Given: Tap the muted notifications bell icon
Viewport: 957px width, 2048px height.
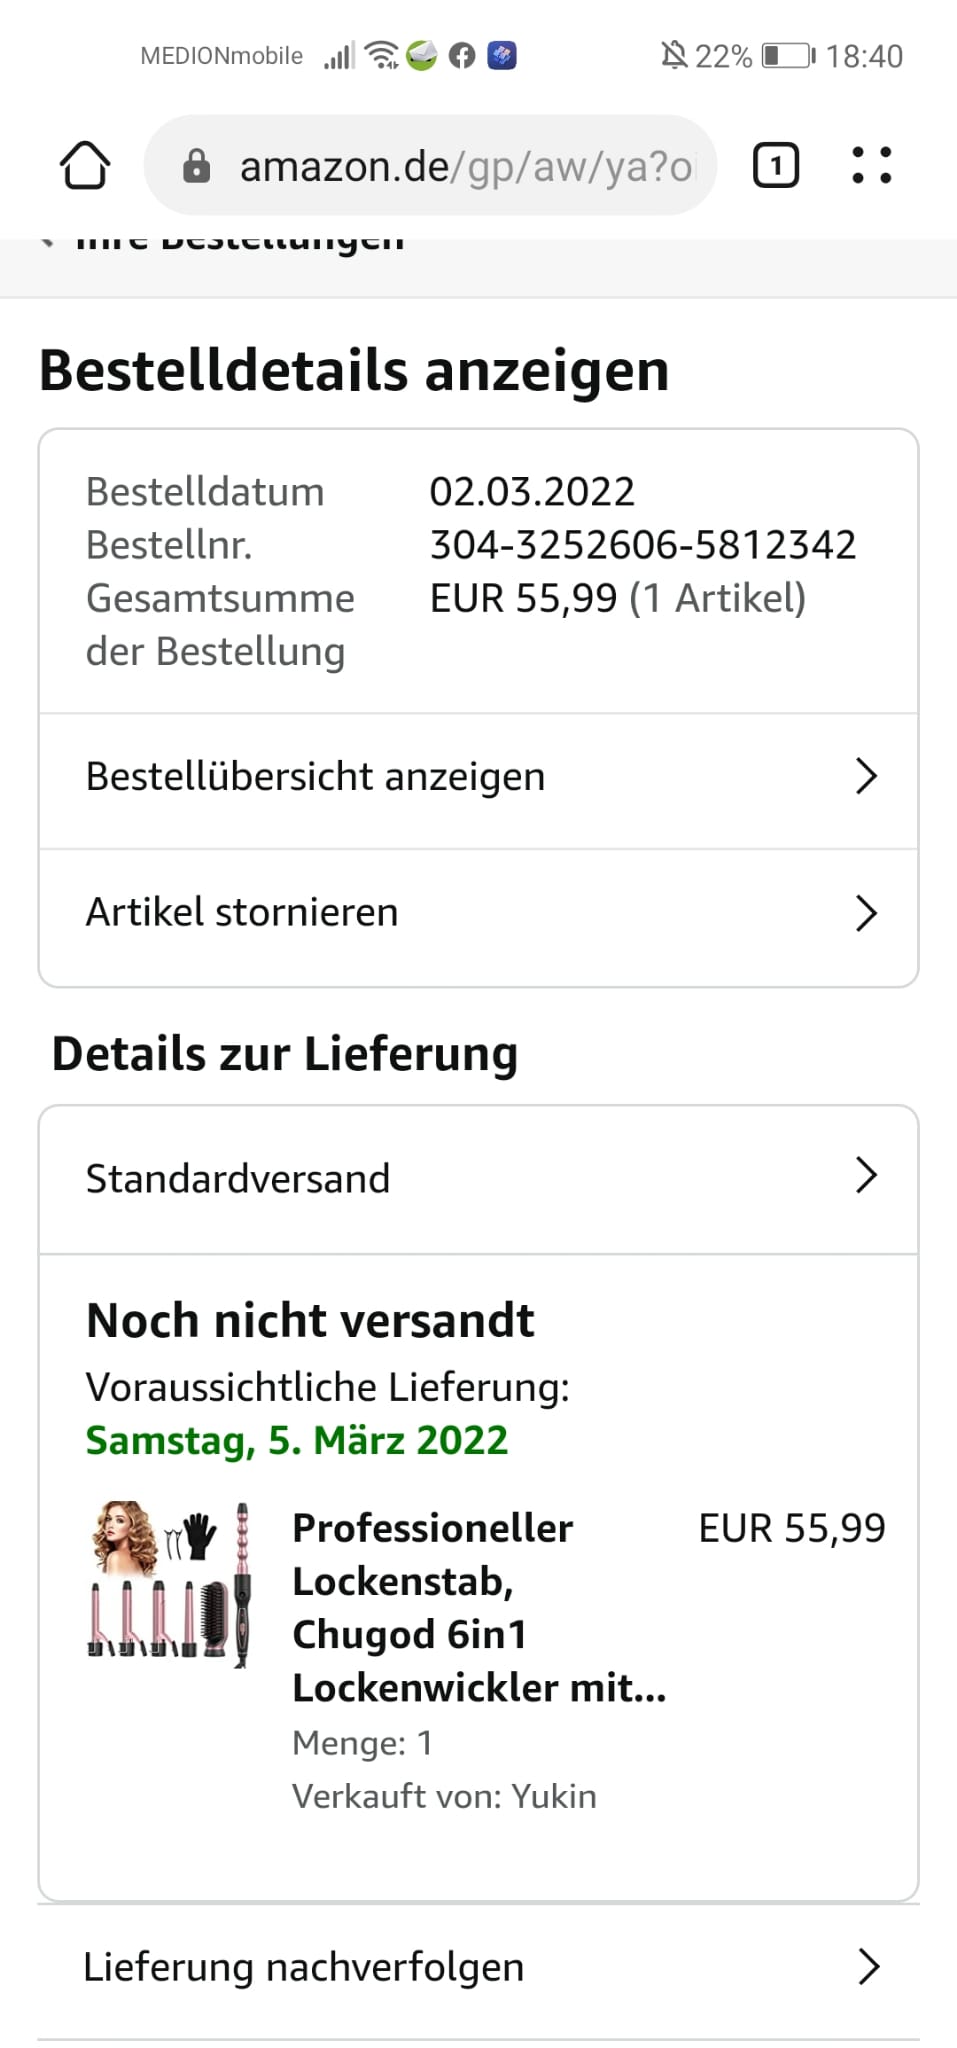Looking at the screenshot, I should [674, 56].
